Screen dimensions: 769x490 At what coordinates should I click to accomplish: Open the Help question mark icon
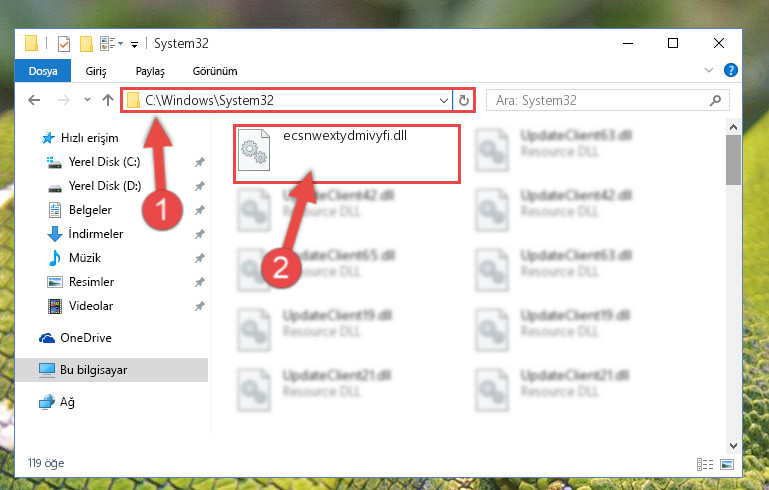(x=730, y=70)
